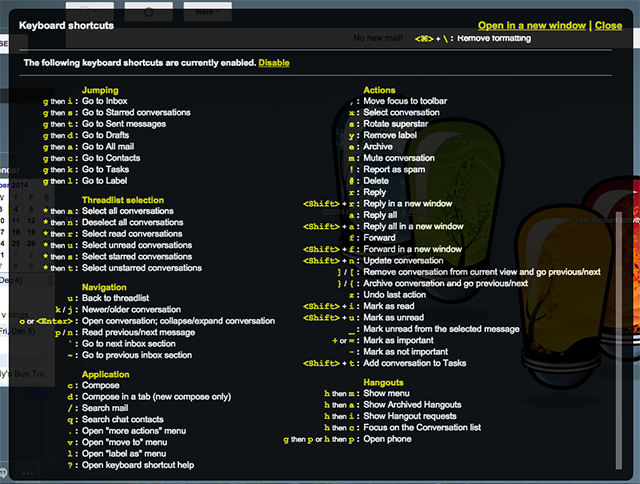
Task: Click the Threadlist selection heading
Action: [123, 200]
